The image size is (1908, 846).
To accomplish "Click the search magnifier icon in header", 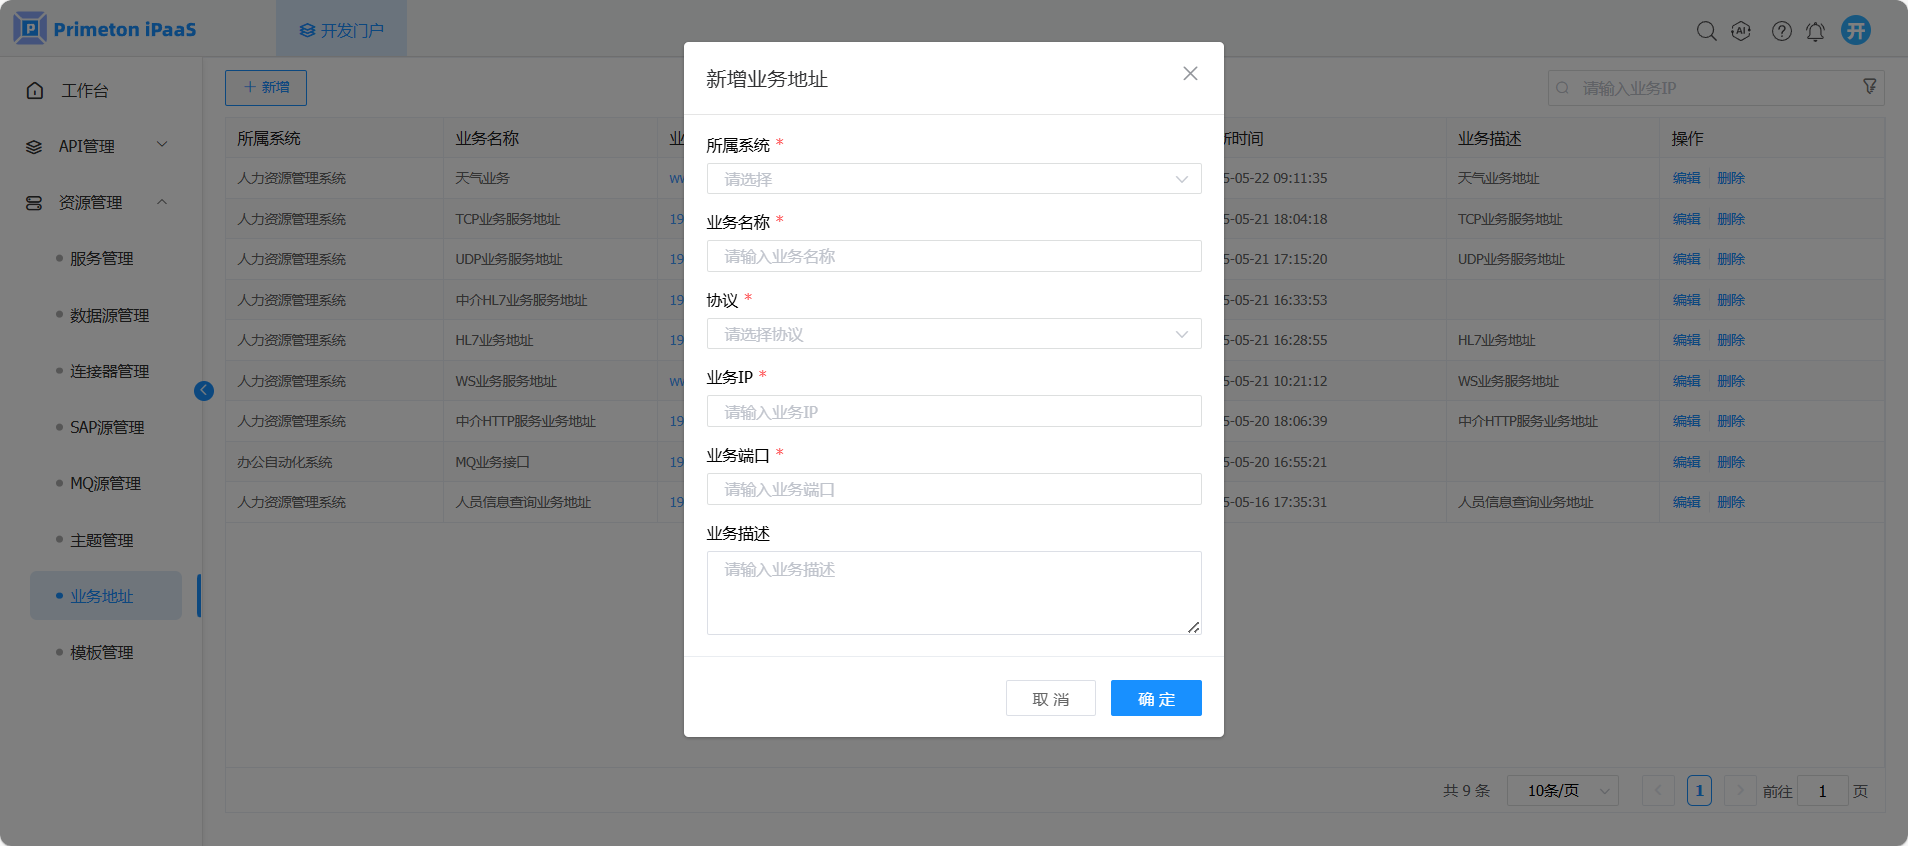I will (1706, 31).
